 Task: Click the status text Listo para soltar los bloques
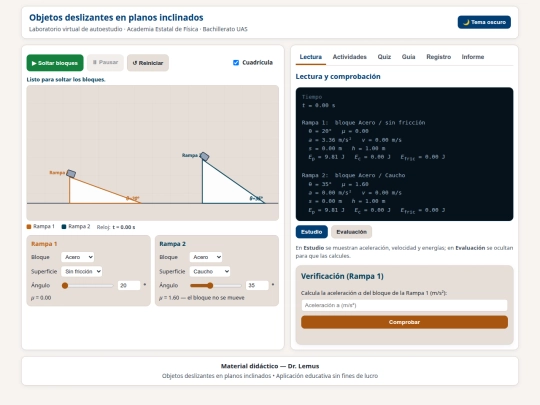pyautogui.click(x=66, y=80)
